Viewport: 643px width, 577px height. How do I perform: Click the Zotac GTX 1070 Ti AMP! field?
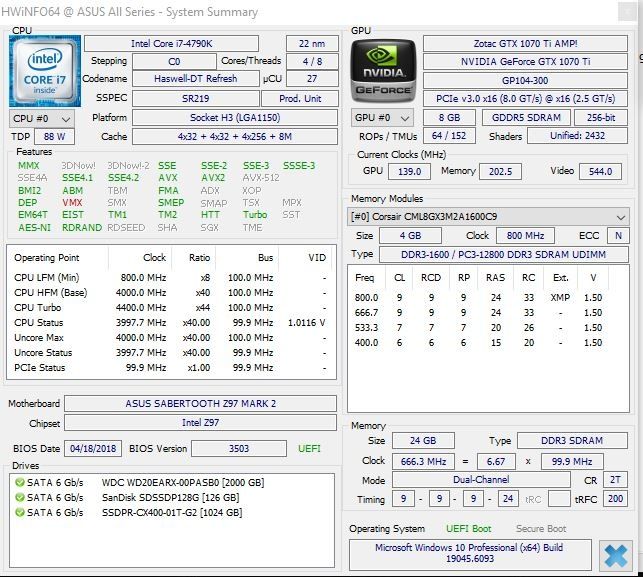pyautogui.click(x=525, y=43)
